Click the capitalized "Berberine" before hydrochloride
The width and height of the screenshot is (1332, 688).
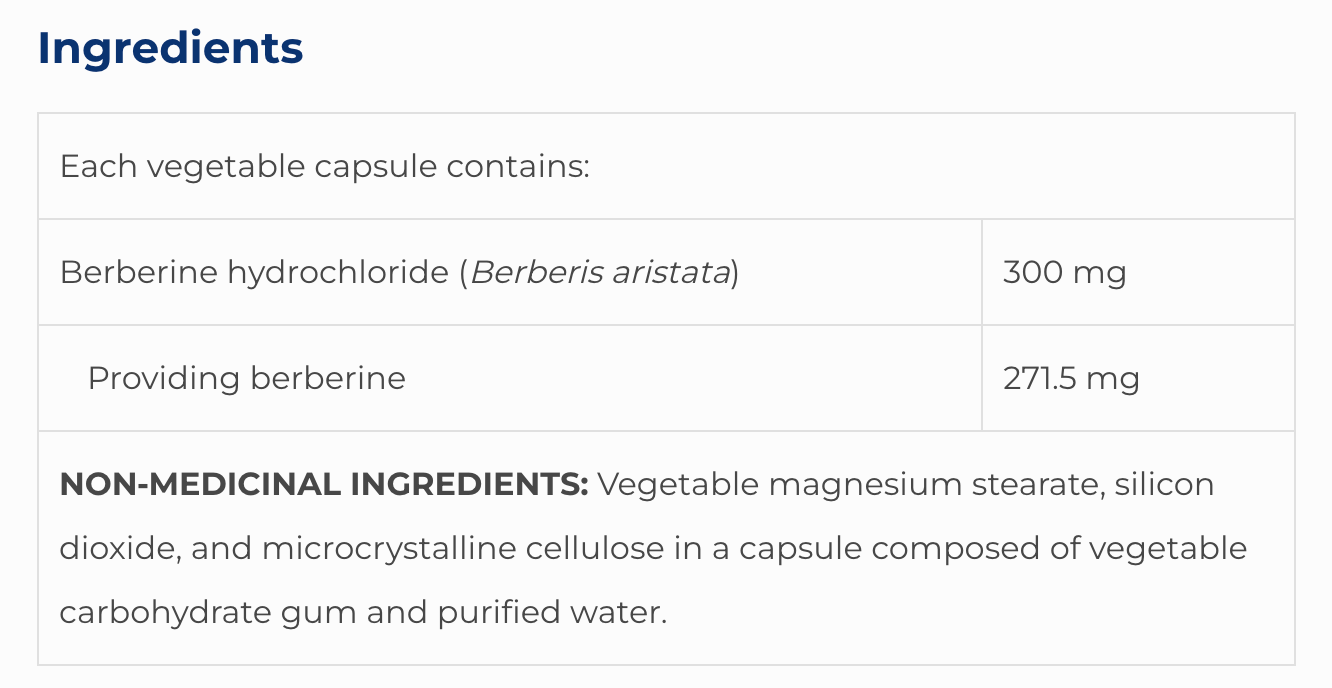click(138, 272)
